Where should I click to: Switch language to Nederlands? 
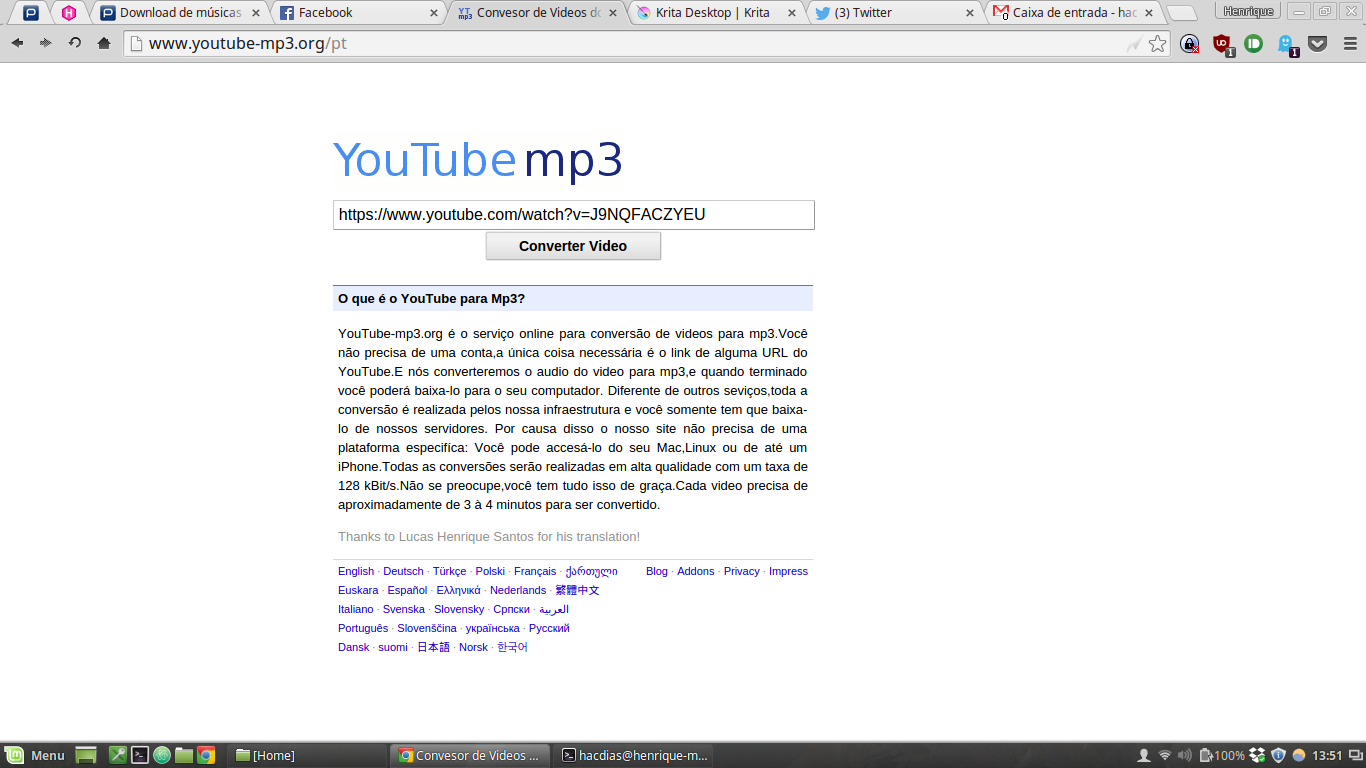tap(518, 590)
